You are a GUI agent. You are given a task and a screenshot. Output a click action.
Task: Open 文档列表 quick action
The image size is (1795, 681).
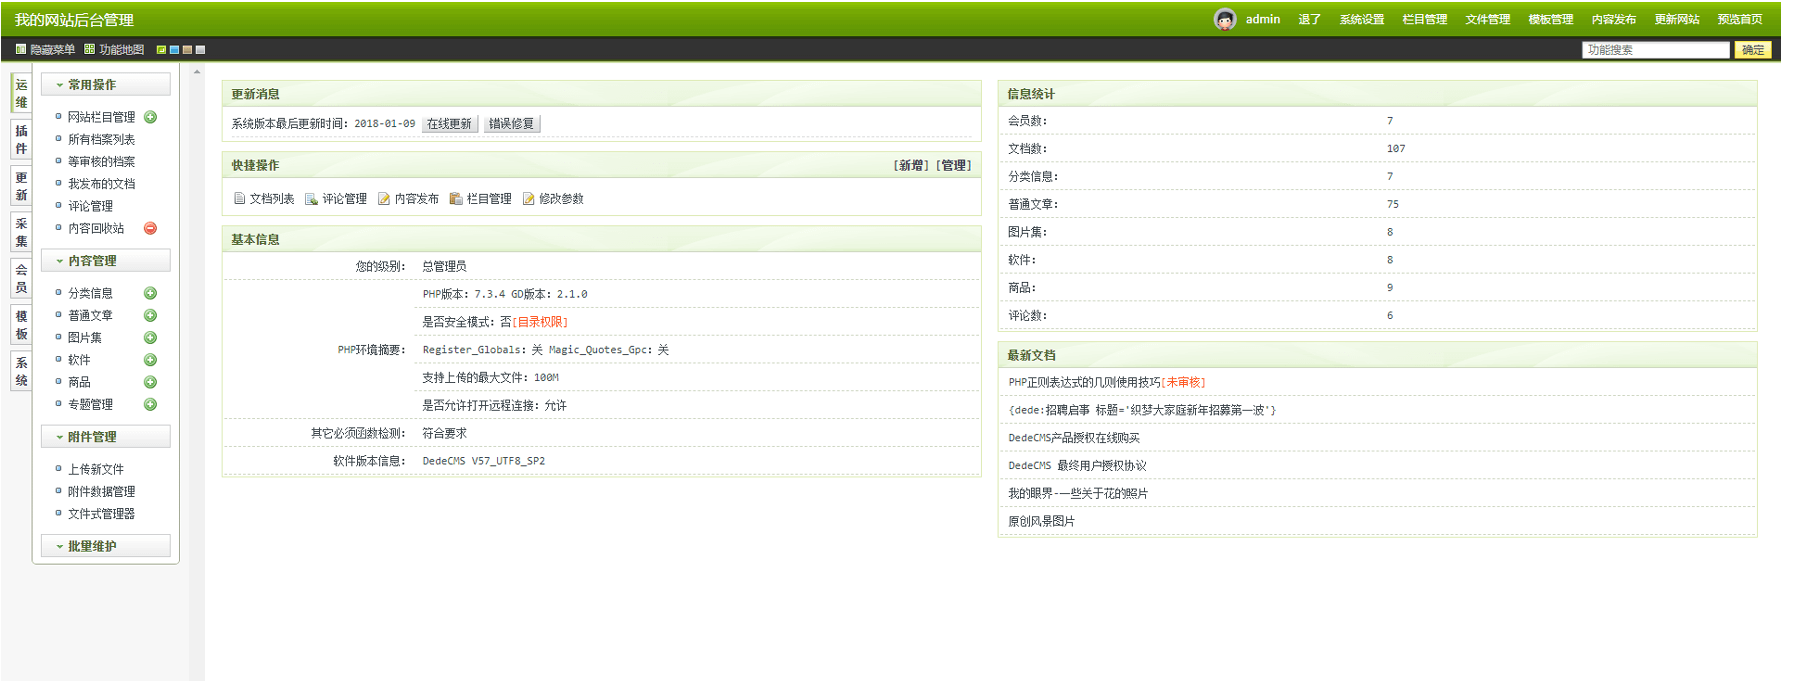pos(264,199)
